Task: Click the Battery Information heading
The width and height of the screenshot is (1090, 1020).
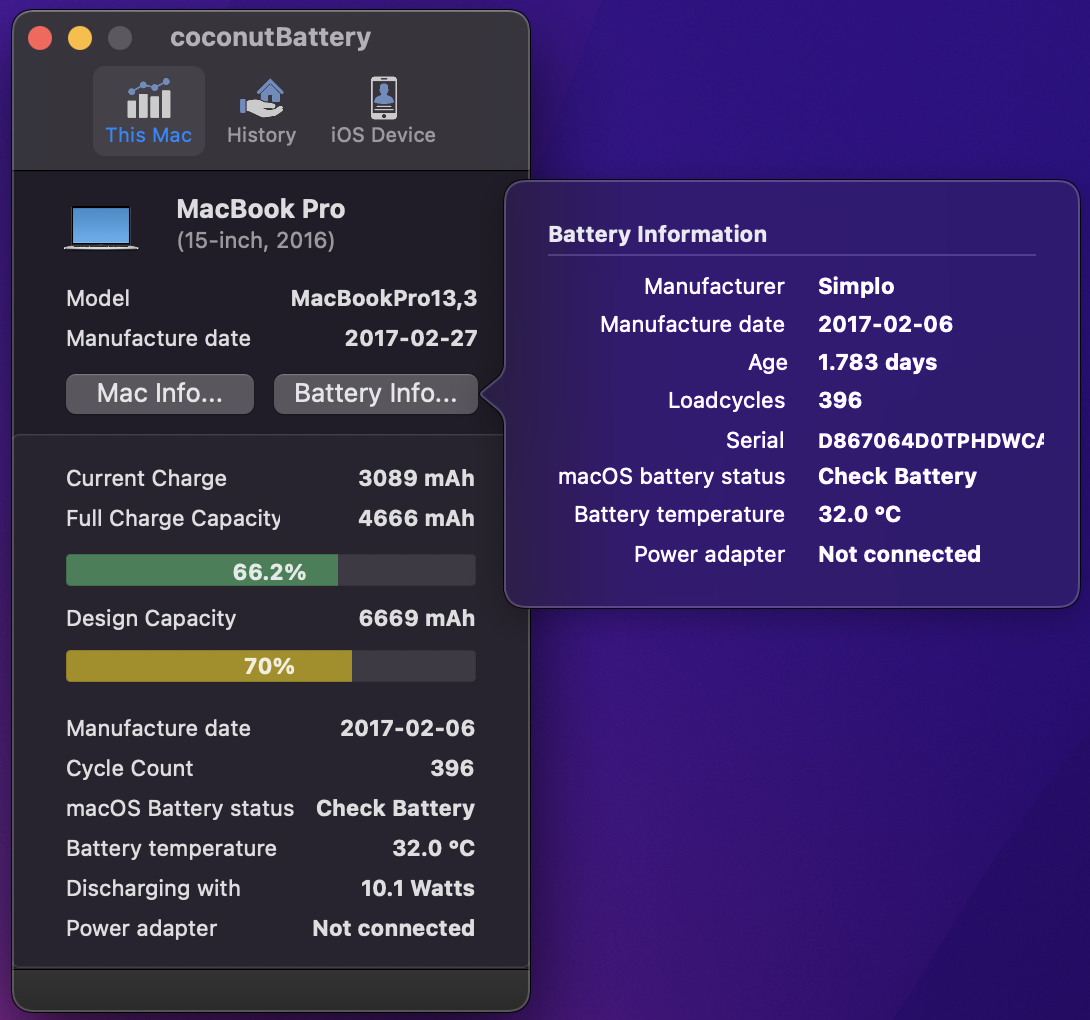Action: click(656, 234)
